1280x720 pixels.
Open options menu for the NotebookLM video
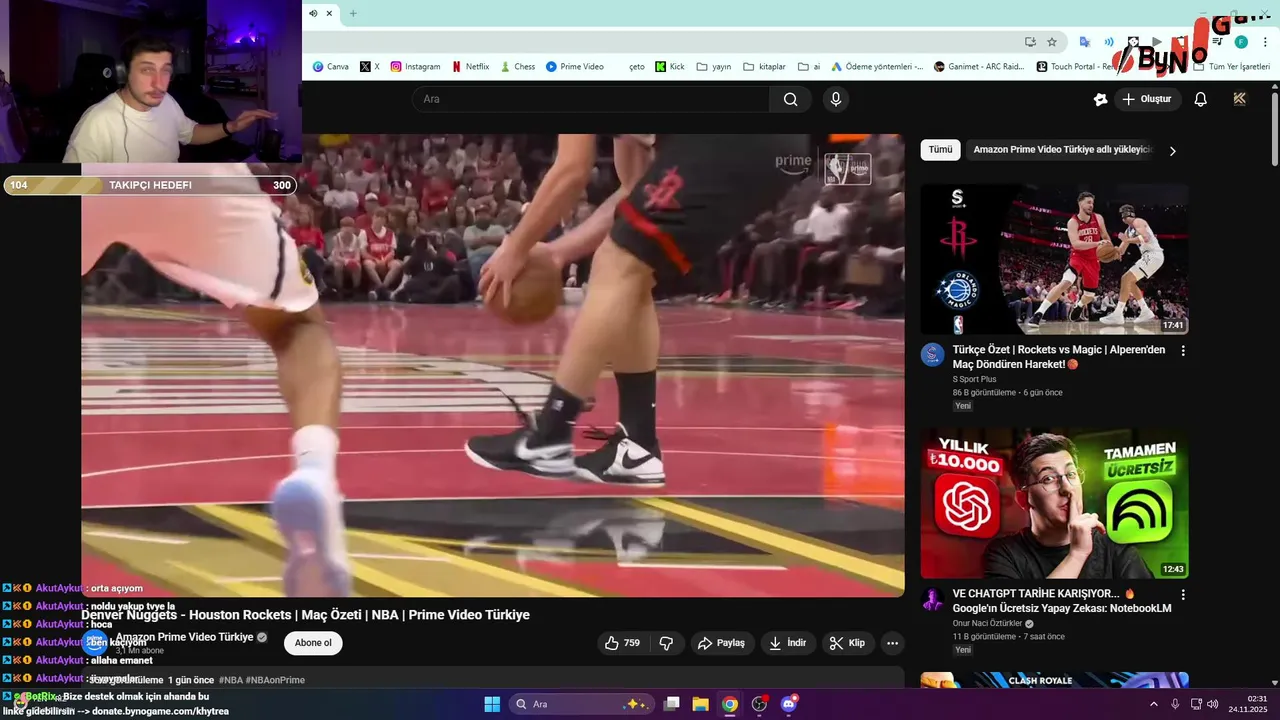(1183, 595)
